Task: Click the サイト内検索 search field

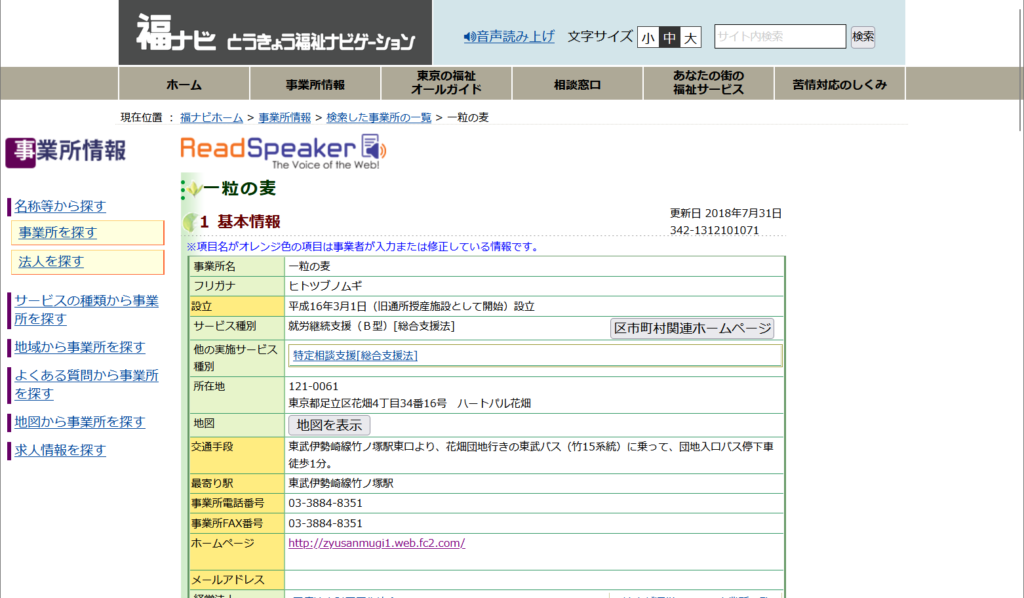Action: click(x=780, y=37)
